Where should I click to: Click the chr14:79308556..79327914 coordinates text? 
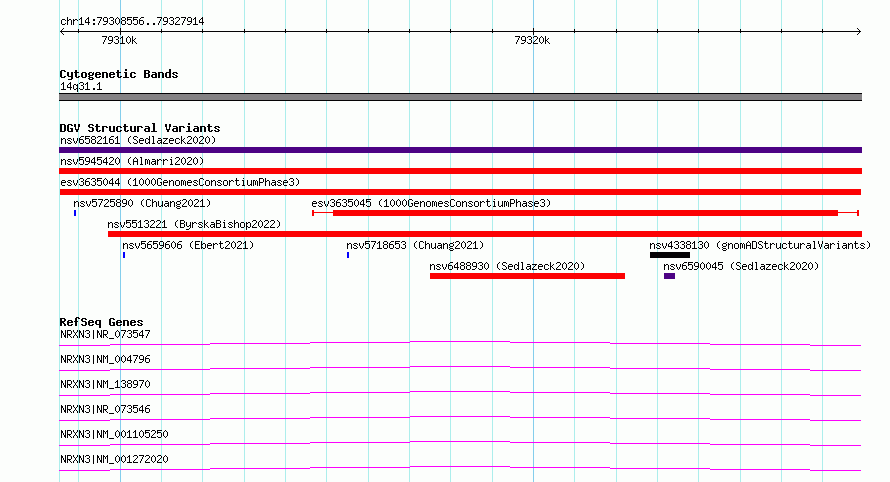click(x=132, y=21)
